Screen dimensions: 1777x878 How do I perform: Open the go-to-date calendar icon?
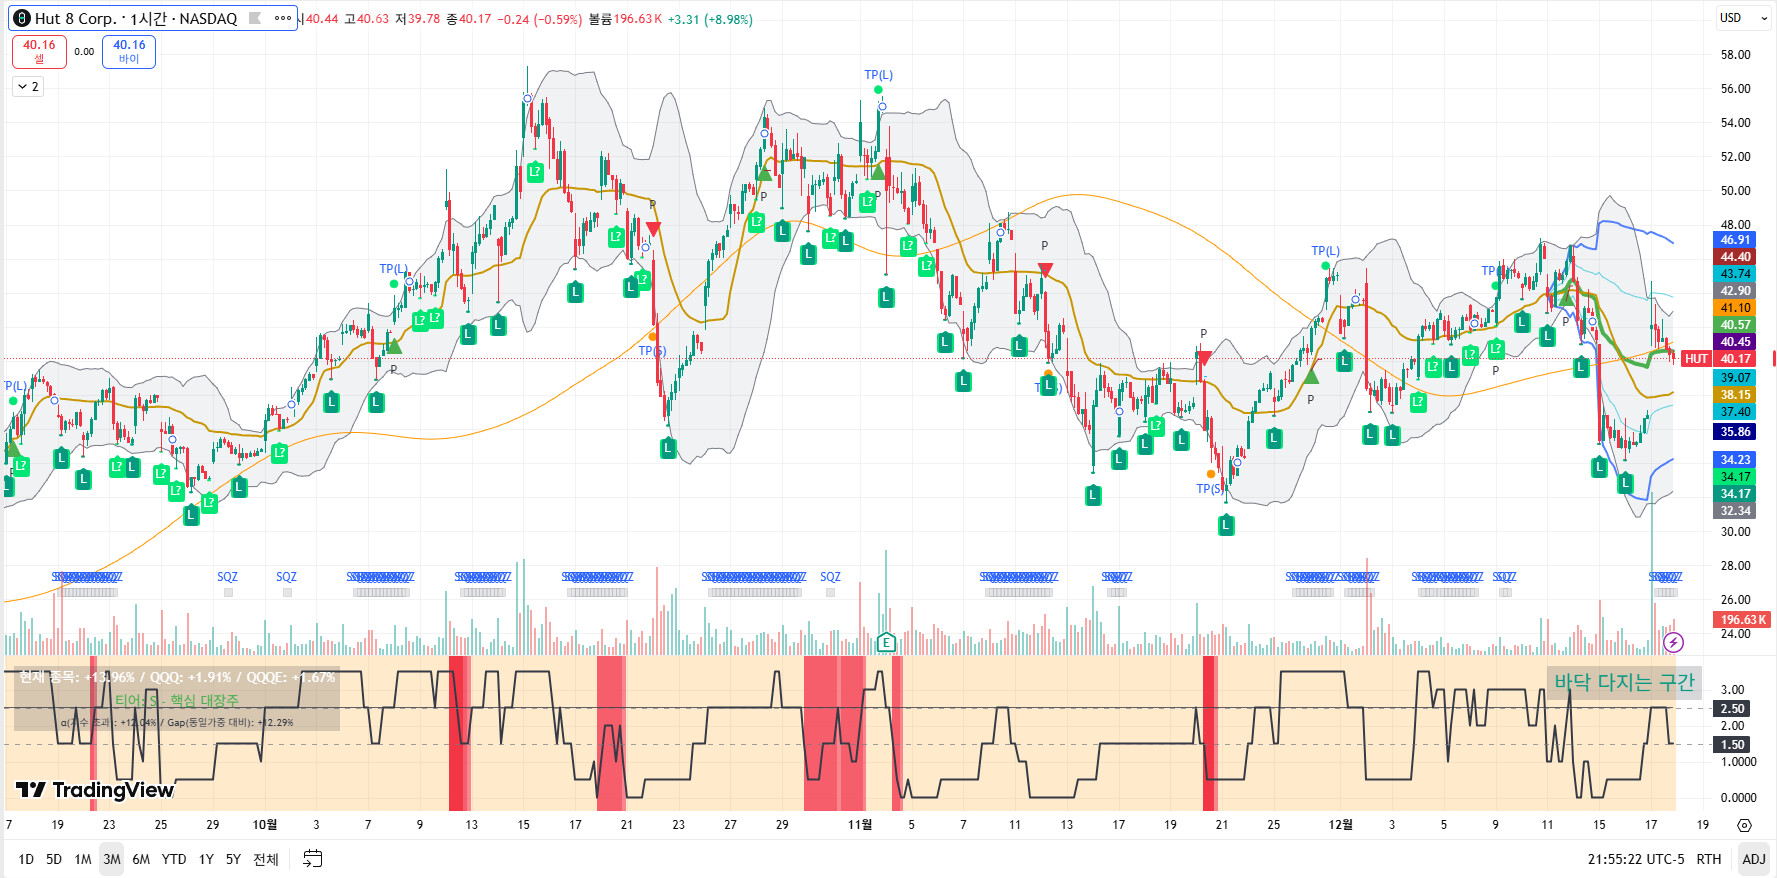click(x=313, y=859)
